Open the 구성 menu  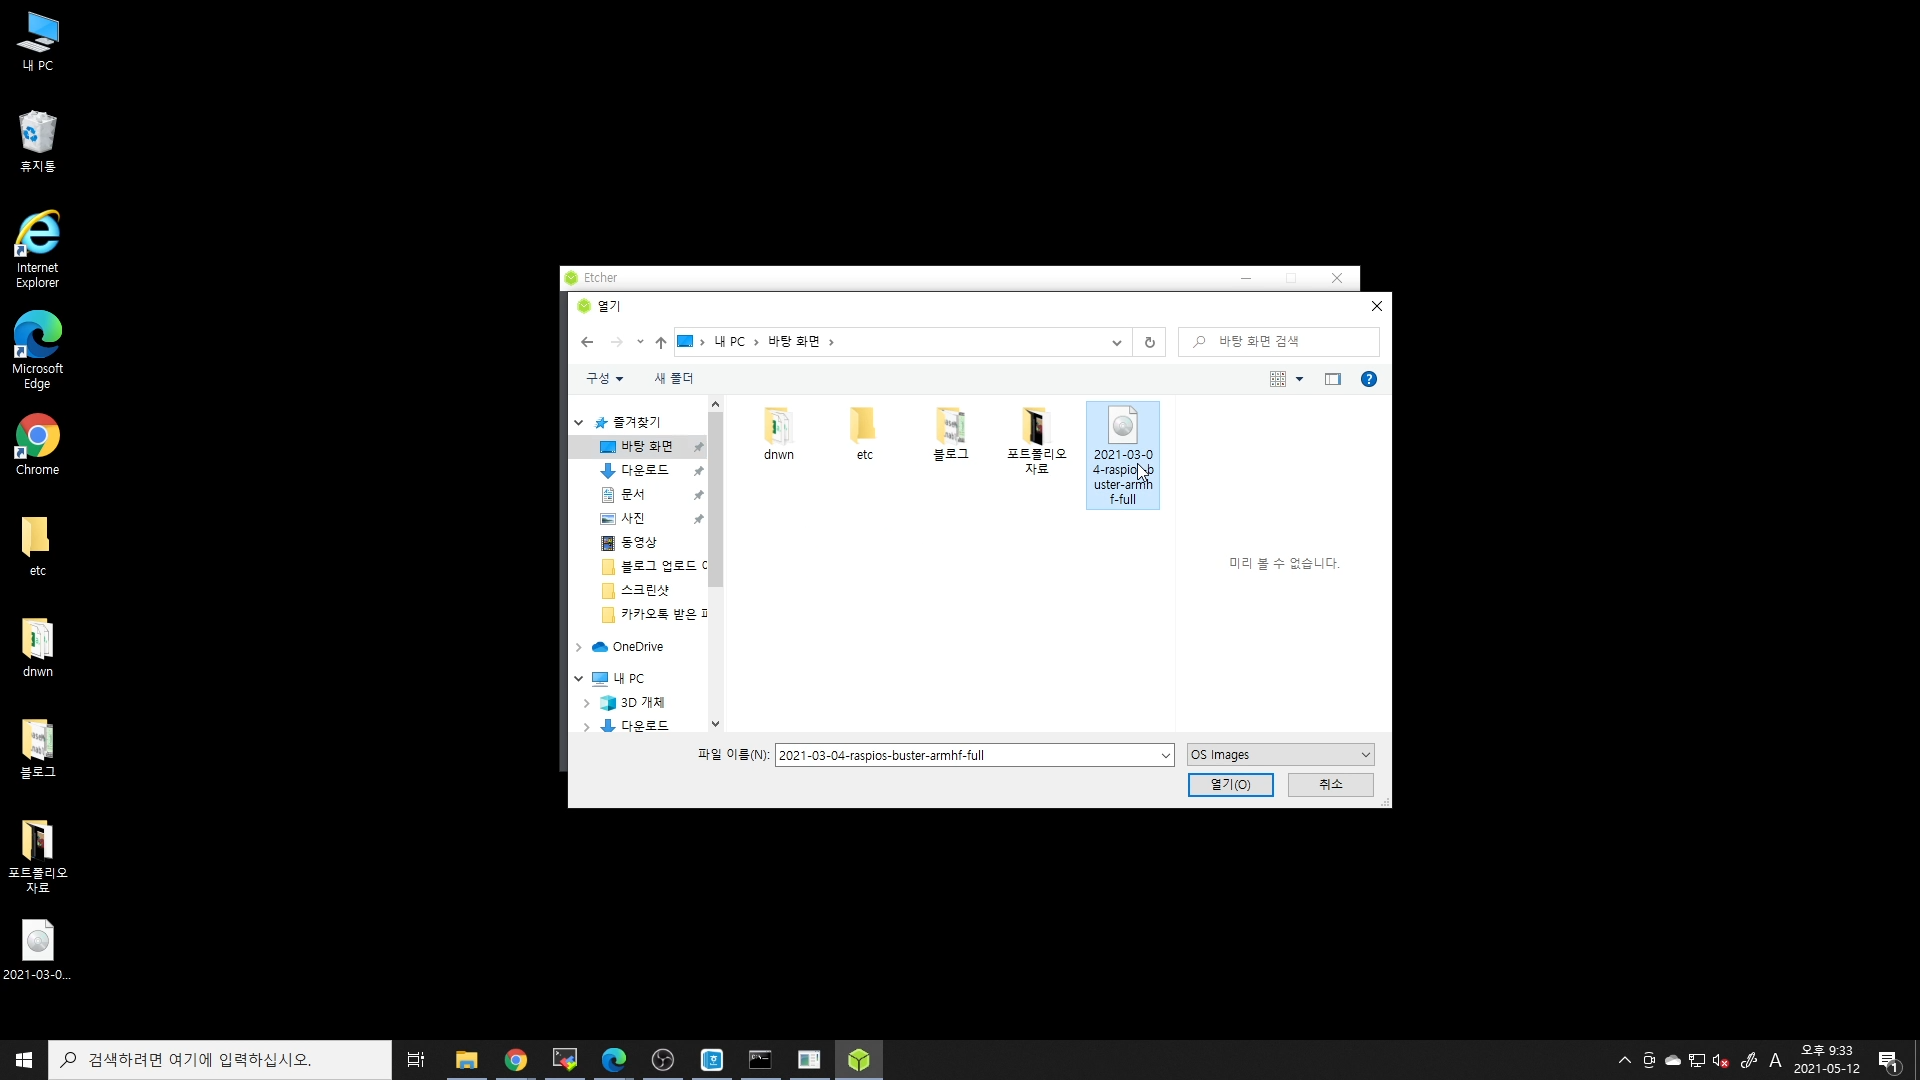pos(604,378)
